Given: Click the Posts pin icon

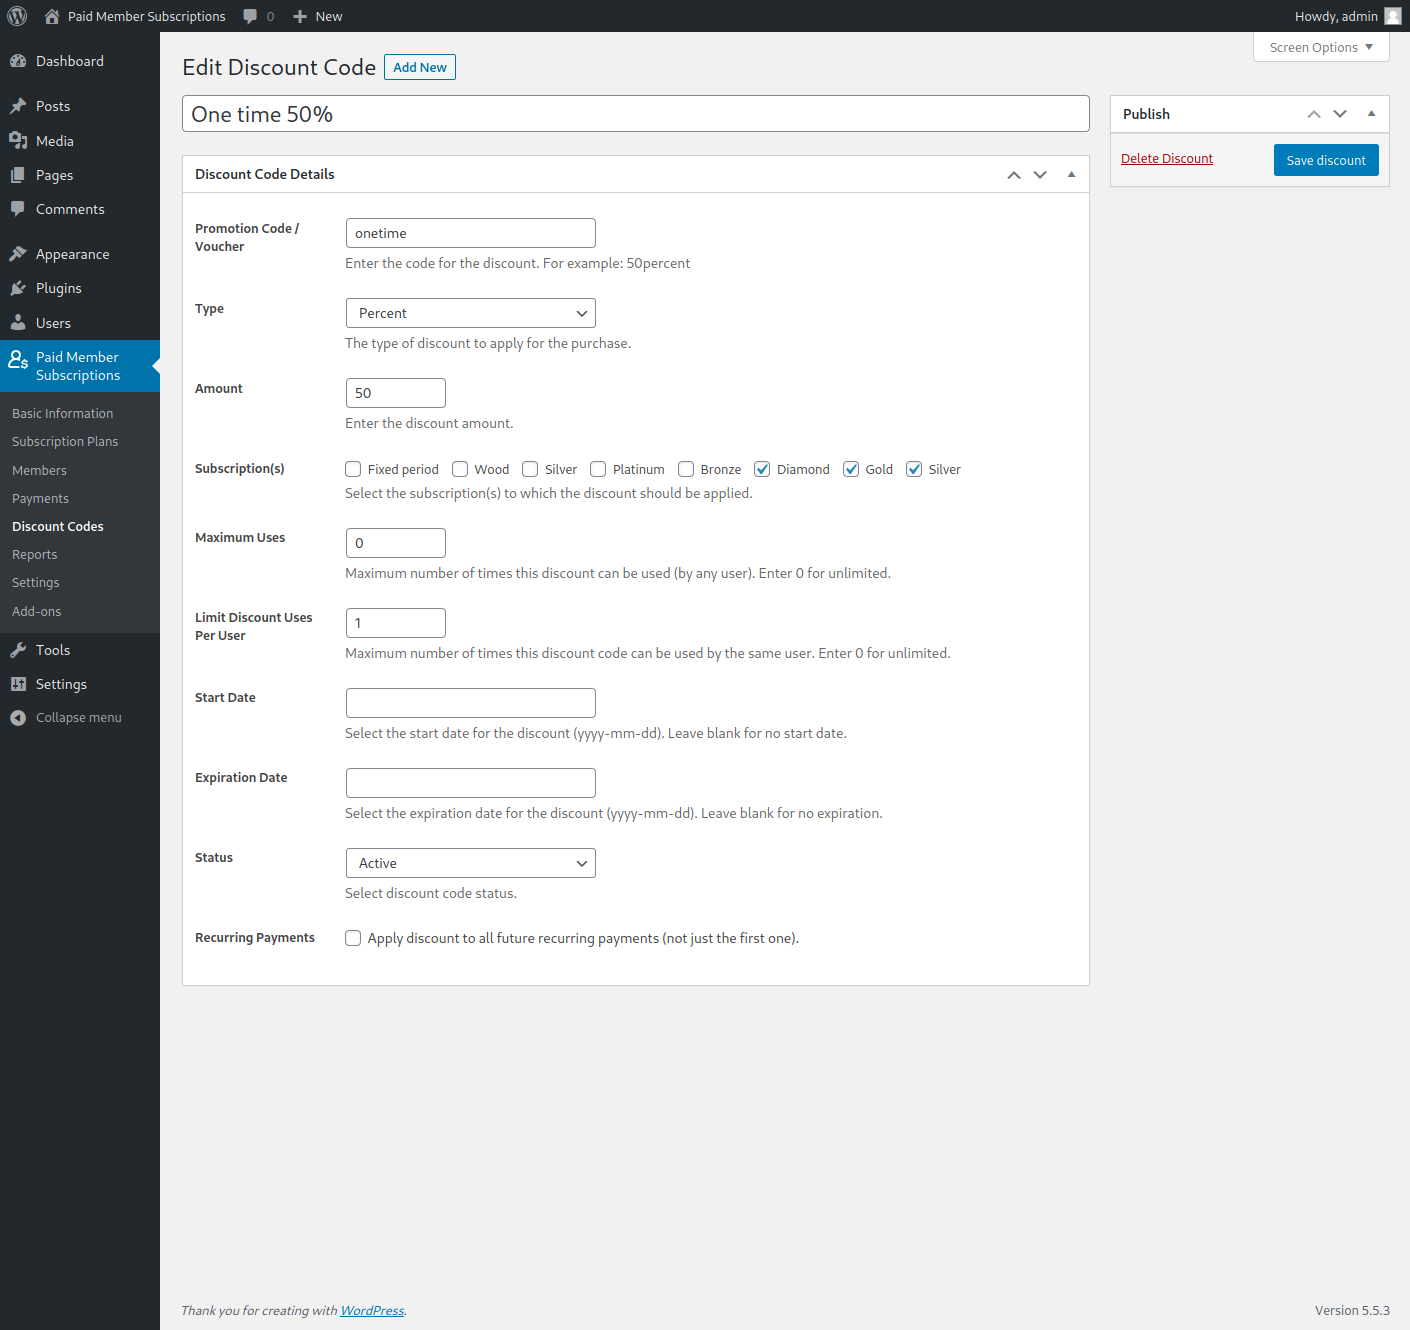Looking at the screenshot, I should point(18,106).
